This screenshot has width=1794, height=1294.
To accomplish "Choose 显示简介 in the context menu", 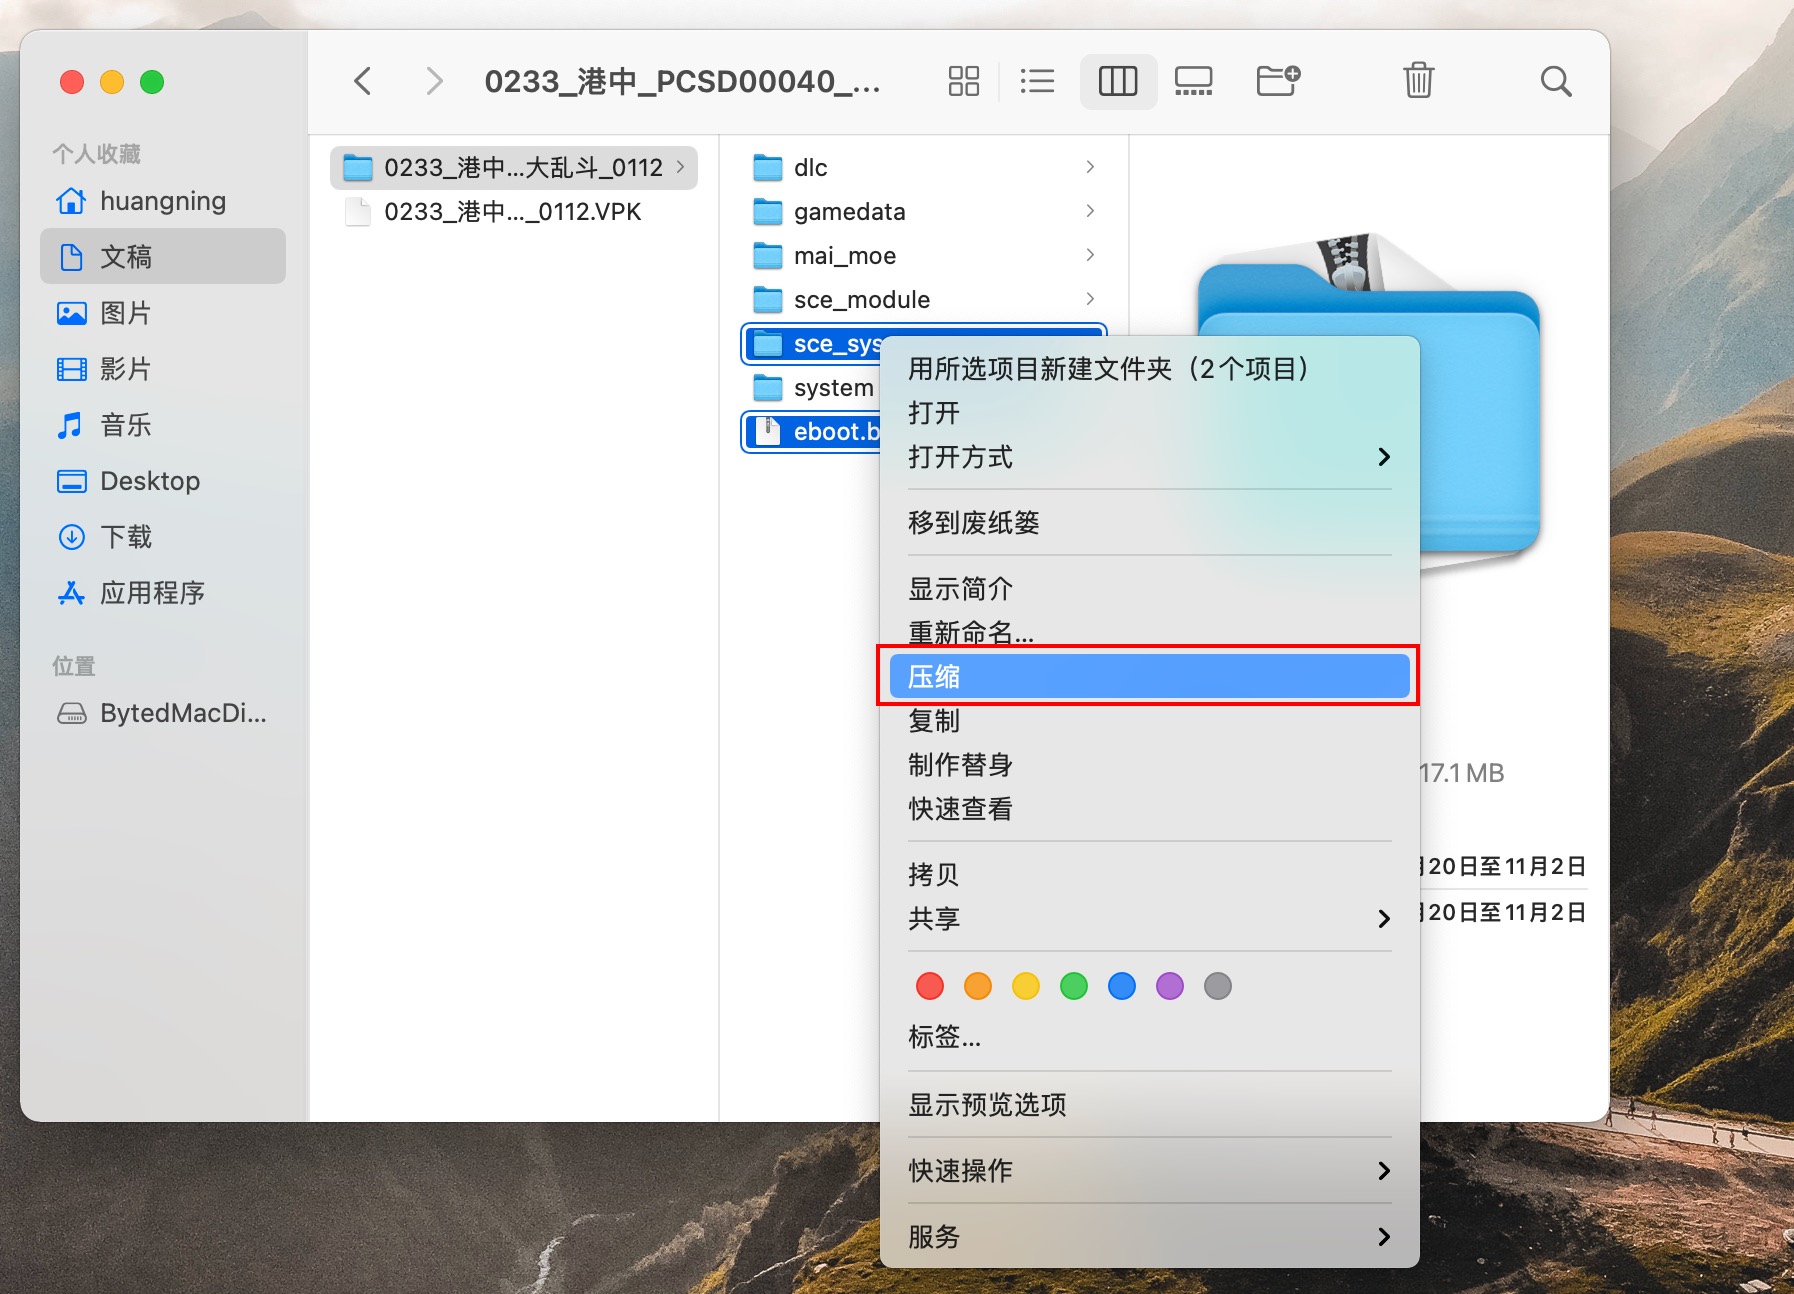I will [x=1149, y=589].
